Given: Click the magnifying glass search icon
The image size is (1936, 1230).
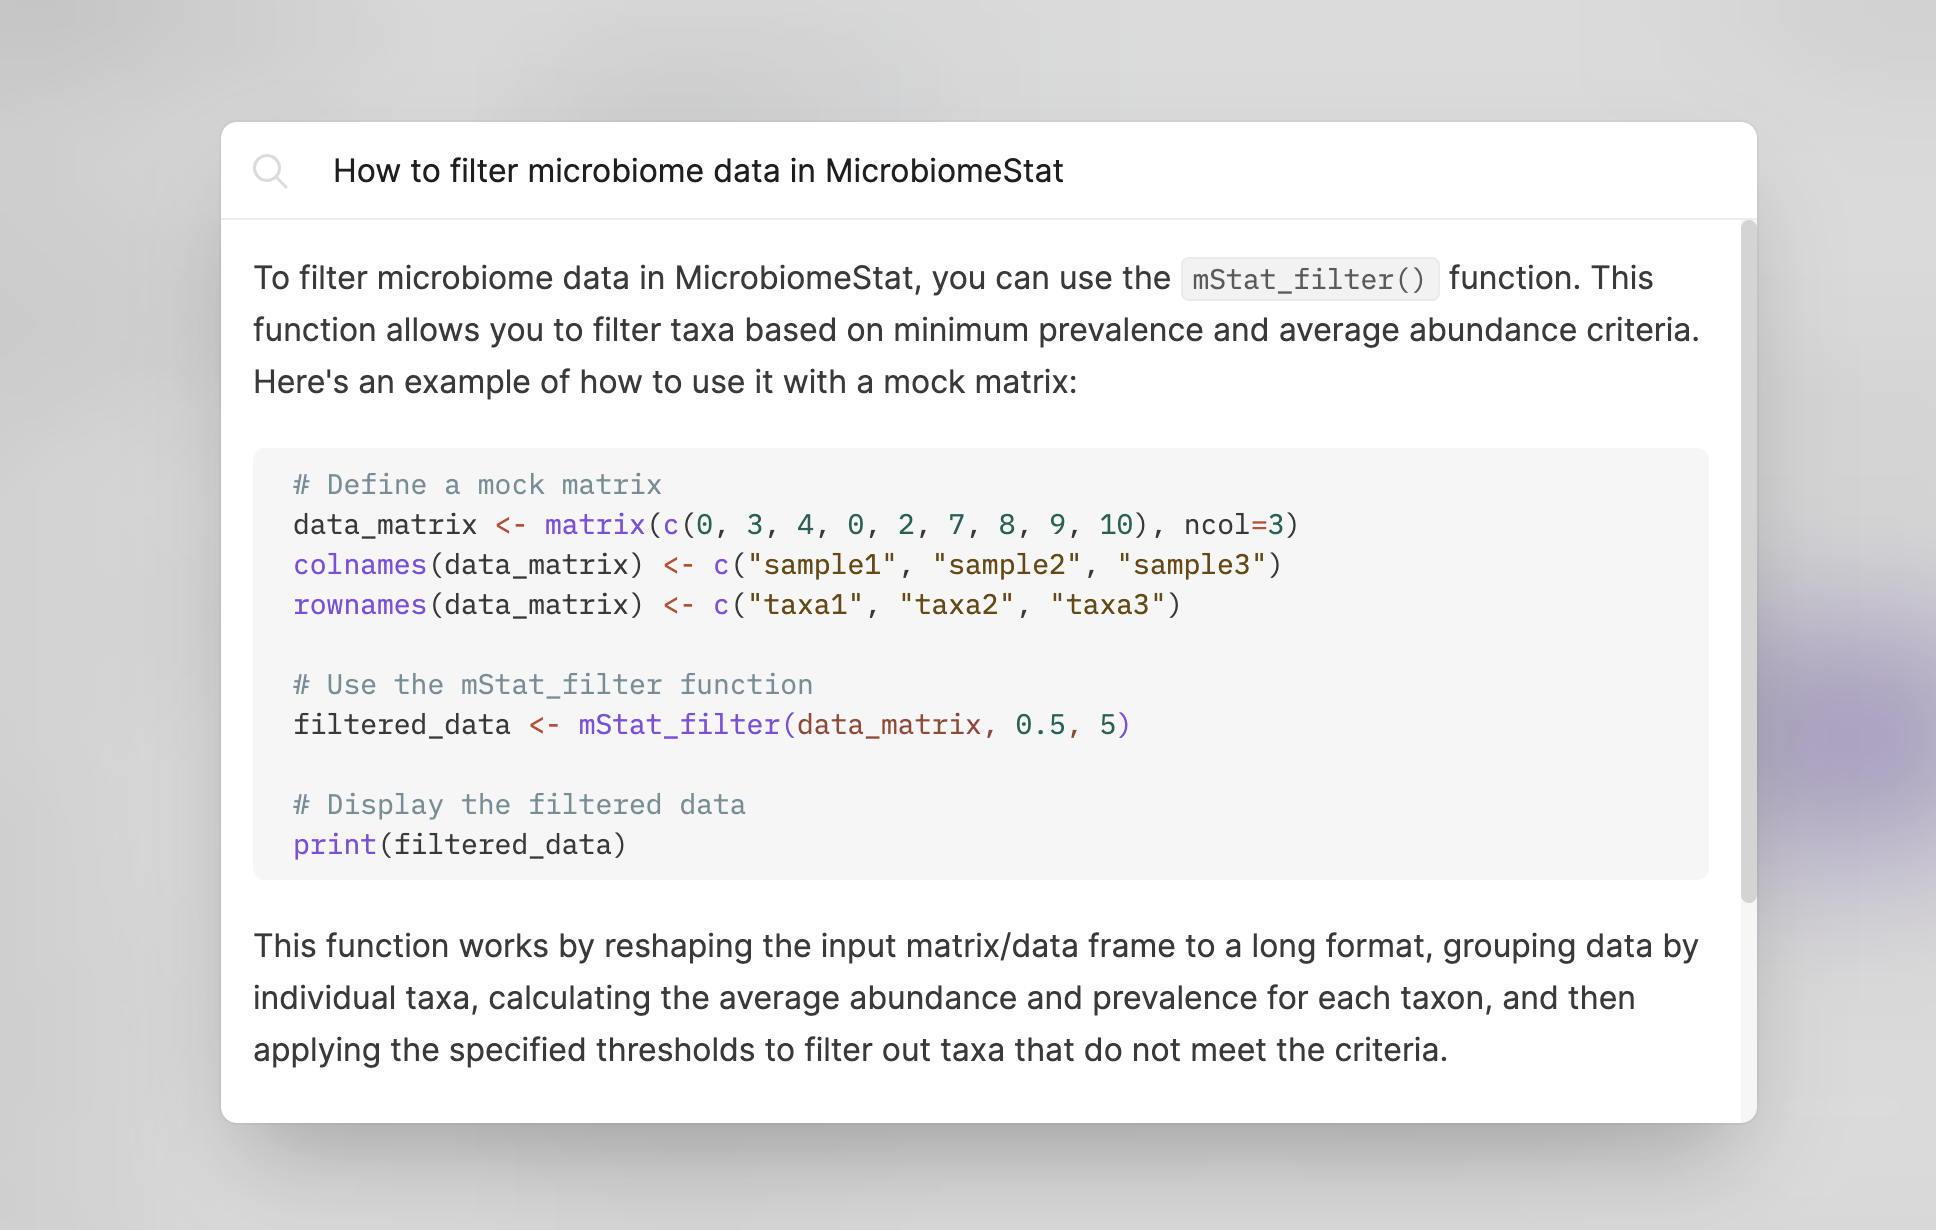Looking at the screenshot, I should coord(270,171).
